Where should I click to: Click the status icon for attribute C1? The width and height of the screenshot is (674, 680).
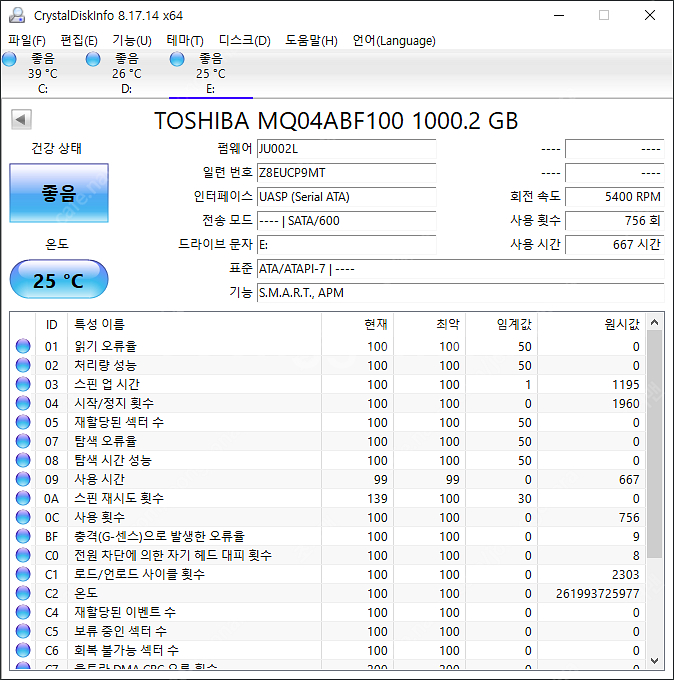click(x=23, y=574)
